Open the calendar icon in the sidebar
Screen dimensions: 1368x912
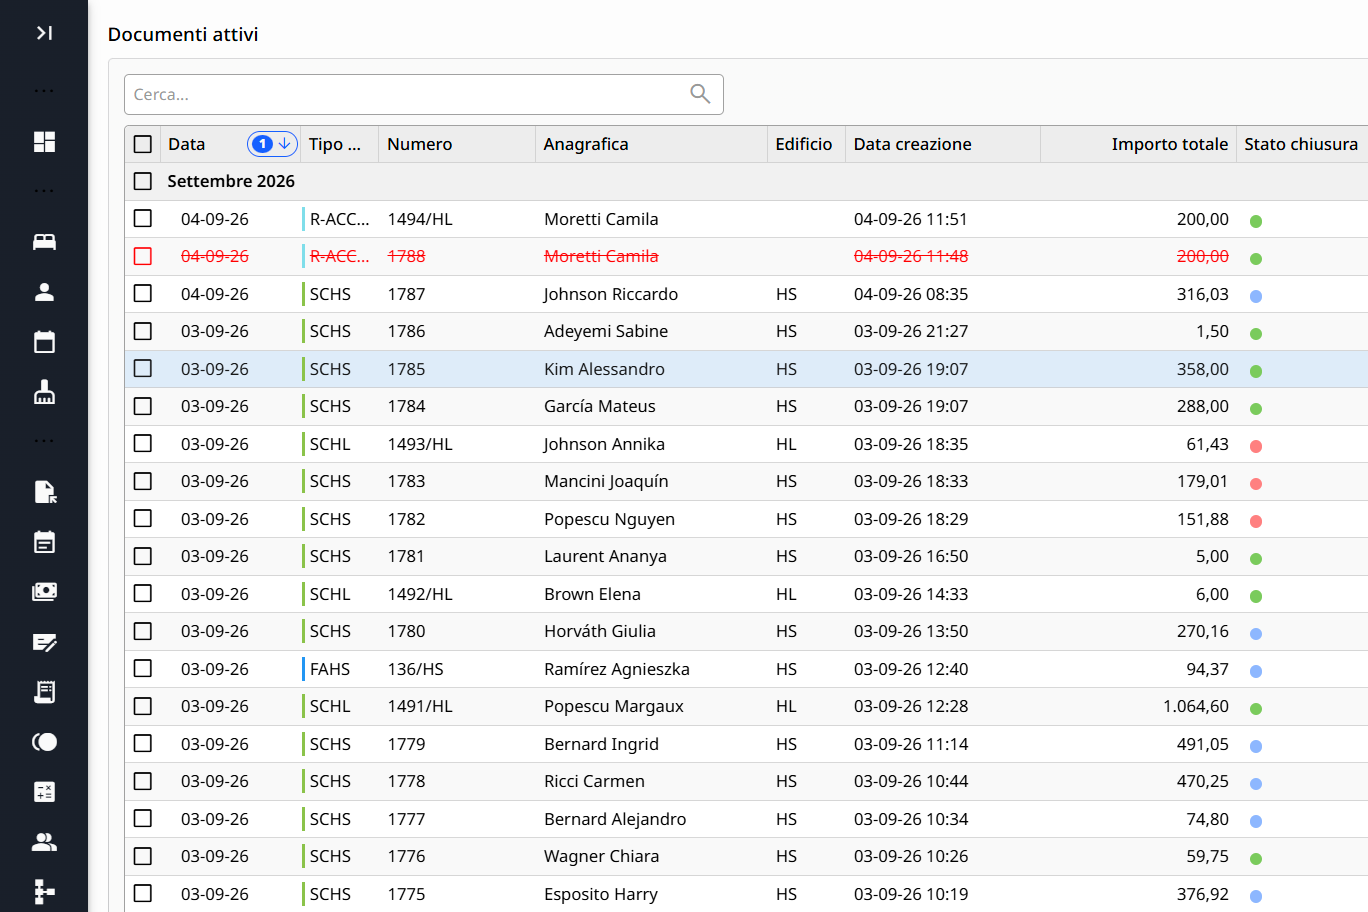click(x=44, y=342)
